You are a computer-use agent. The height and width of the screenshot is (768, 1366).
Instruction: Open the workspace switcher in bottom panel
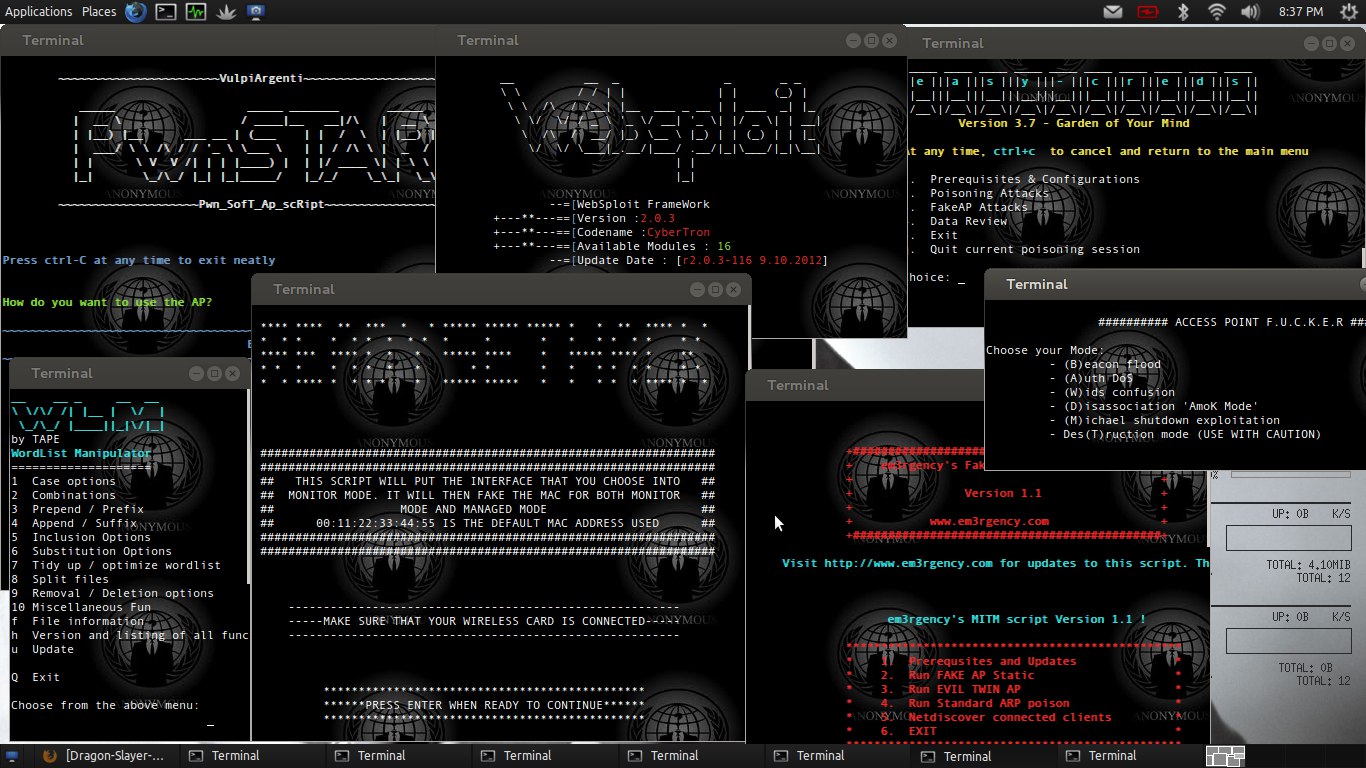(1226, 756)
